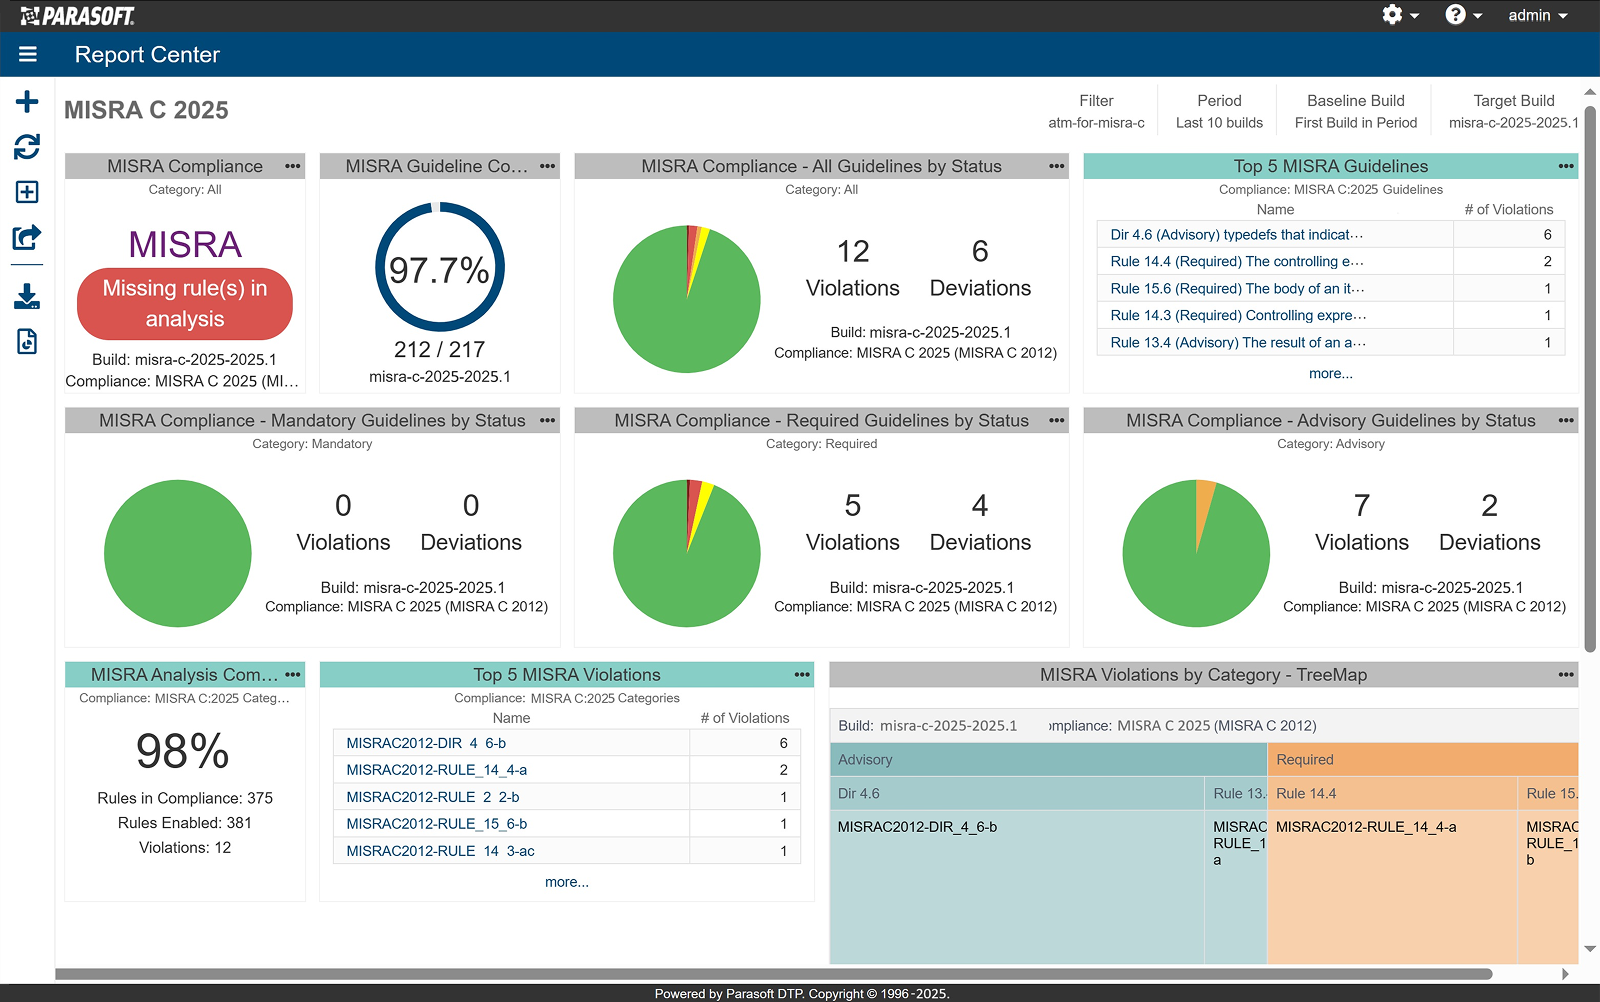Click more... under Top 5 MISRA Guidelines
1600x1002 pixels.
[x=1331, y=373]
